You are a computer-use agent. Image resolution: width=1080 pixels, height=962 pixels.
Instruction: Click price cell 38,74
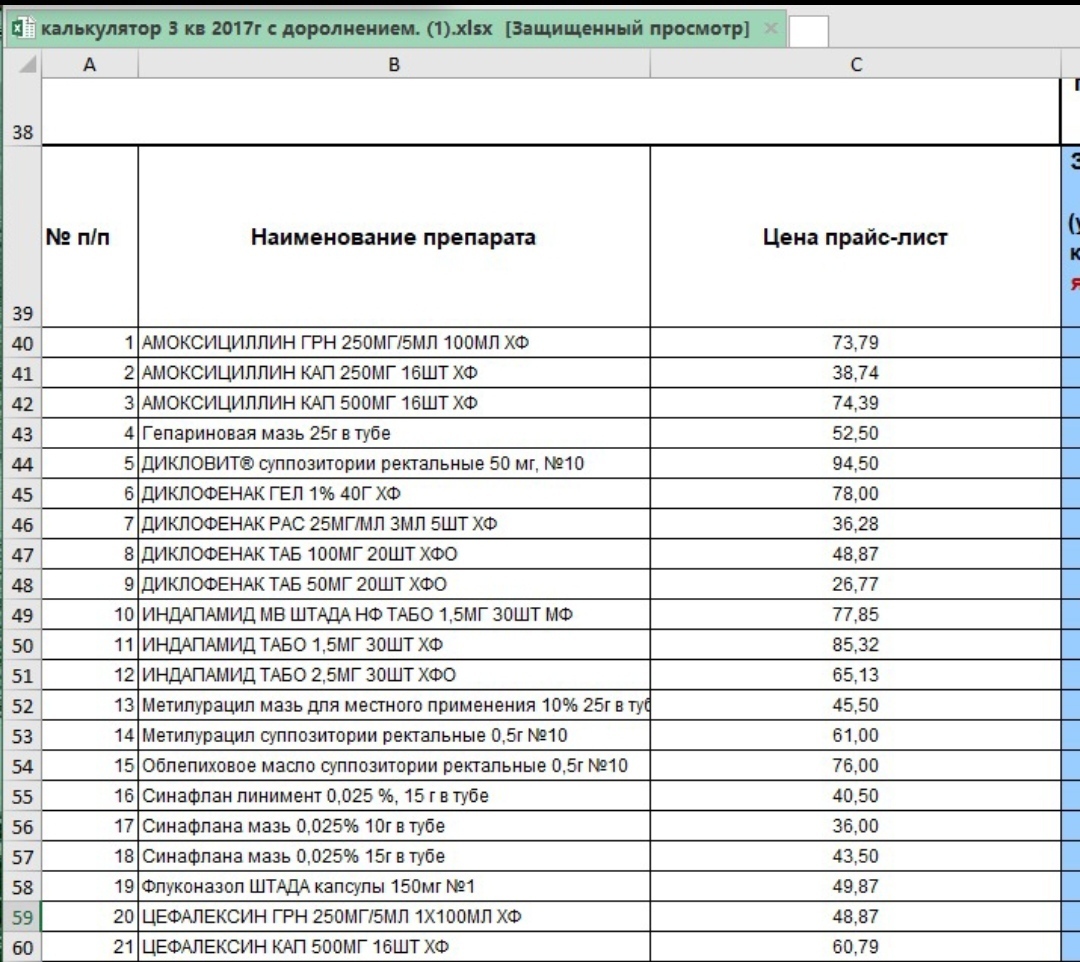(855, 373)
